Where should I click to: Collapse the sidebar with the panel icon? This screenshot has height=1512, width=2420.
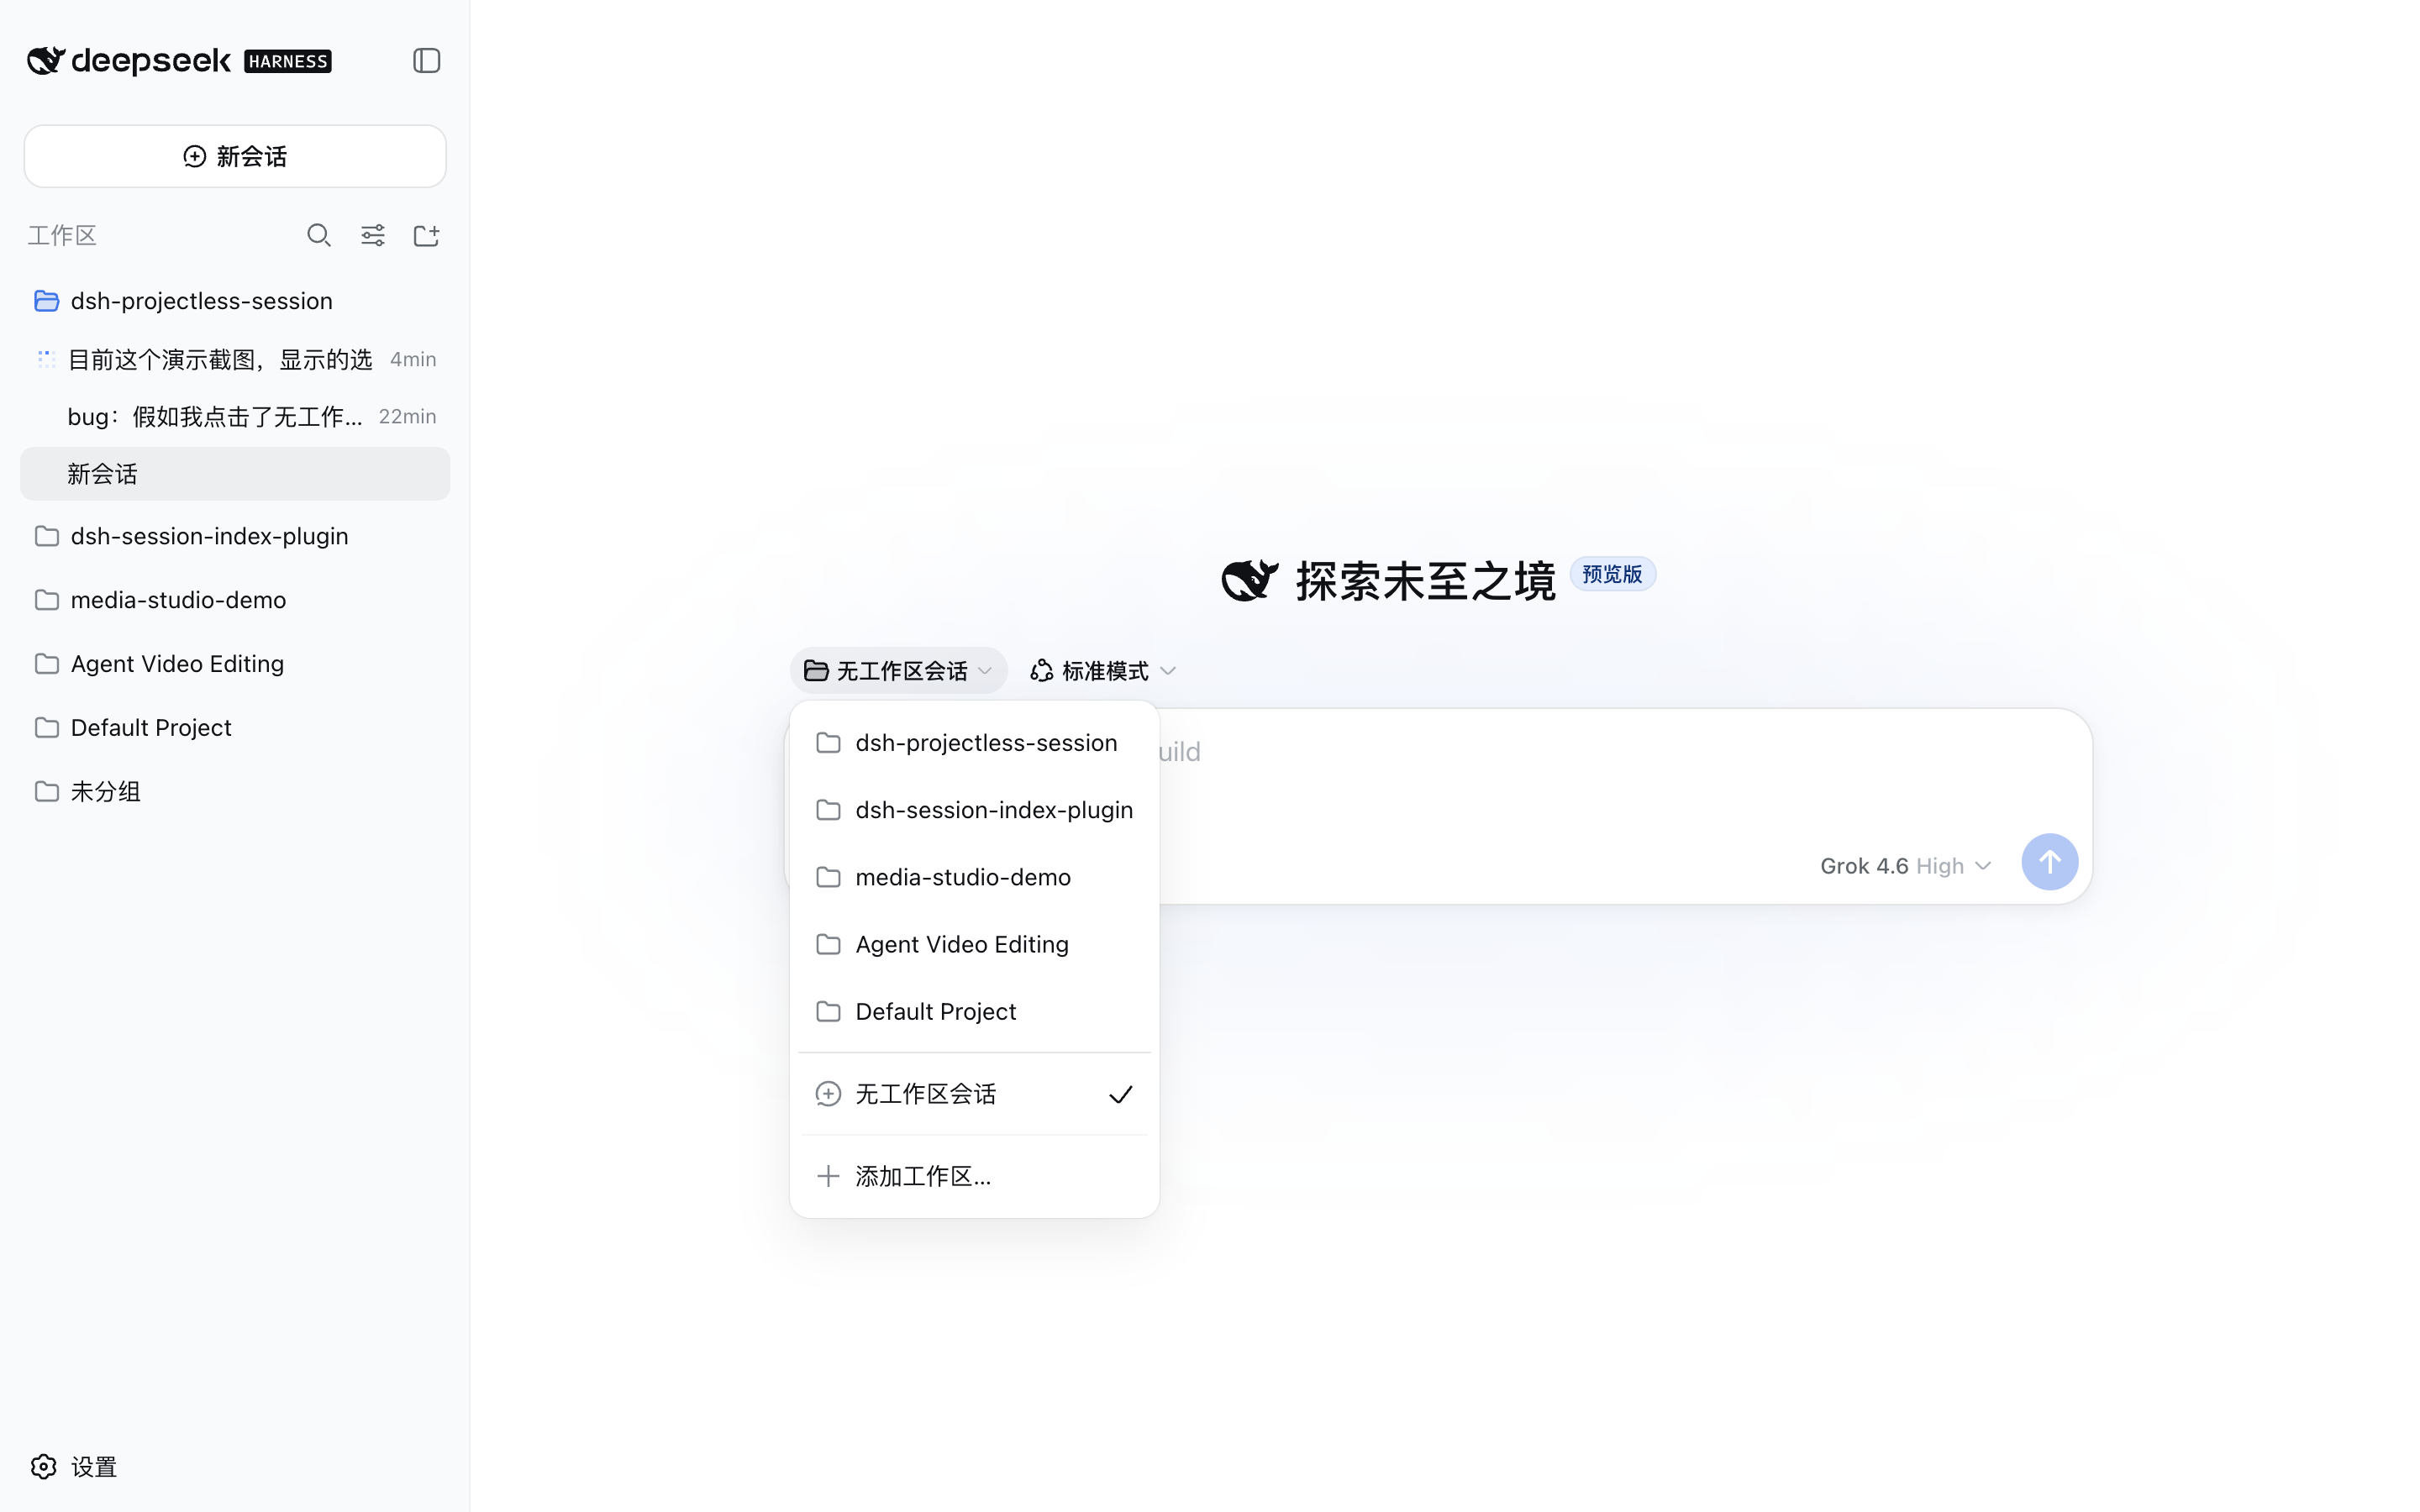click(x=426, y=61)
